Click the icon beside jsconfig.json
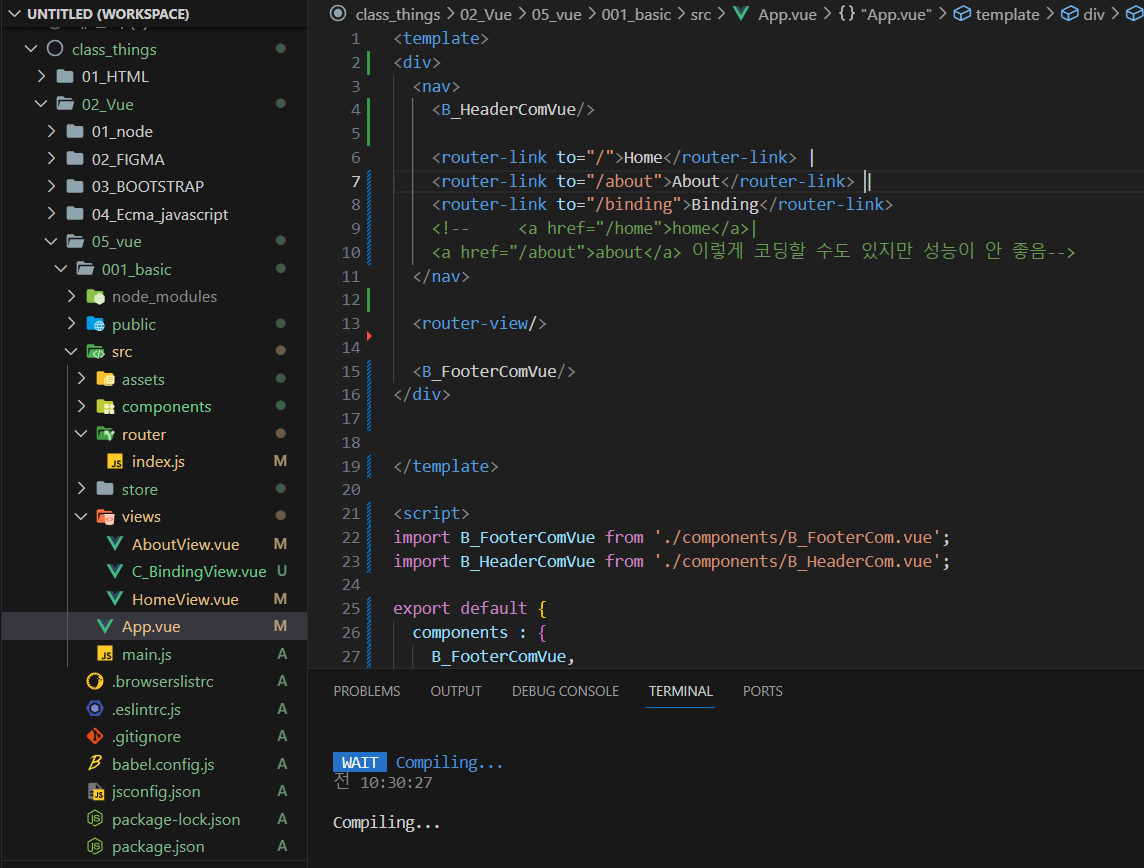This screenshot has height=868, width=1144. coord(96,791)
